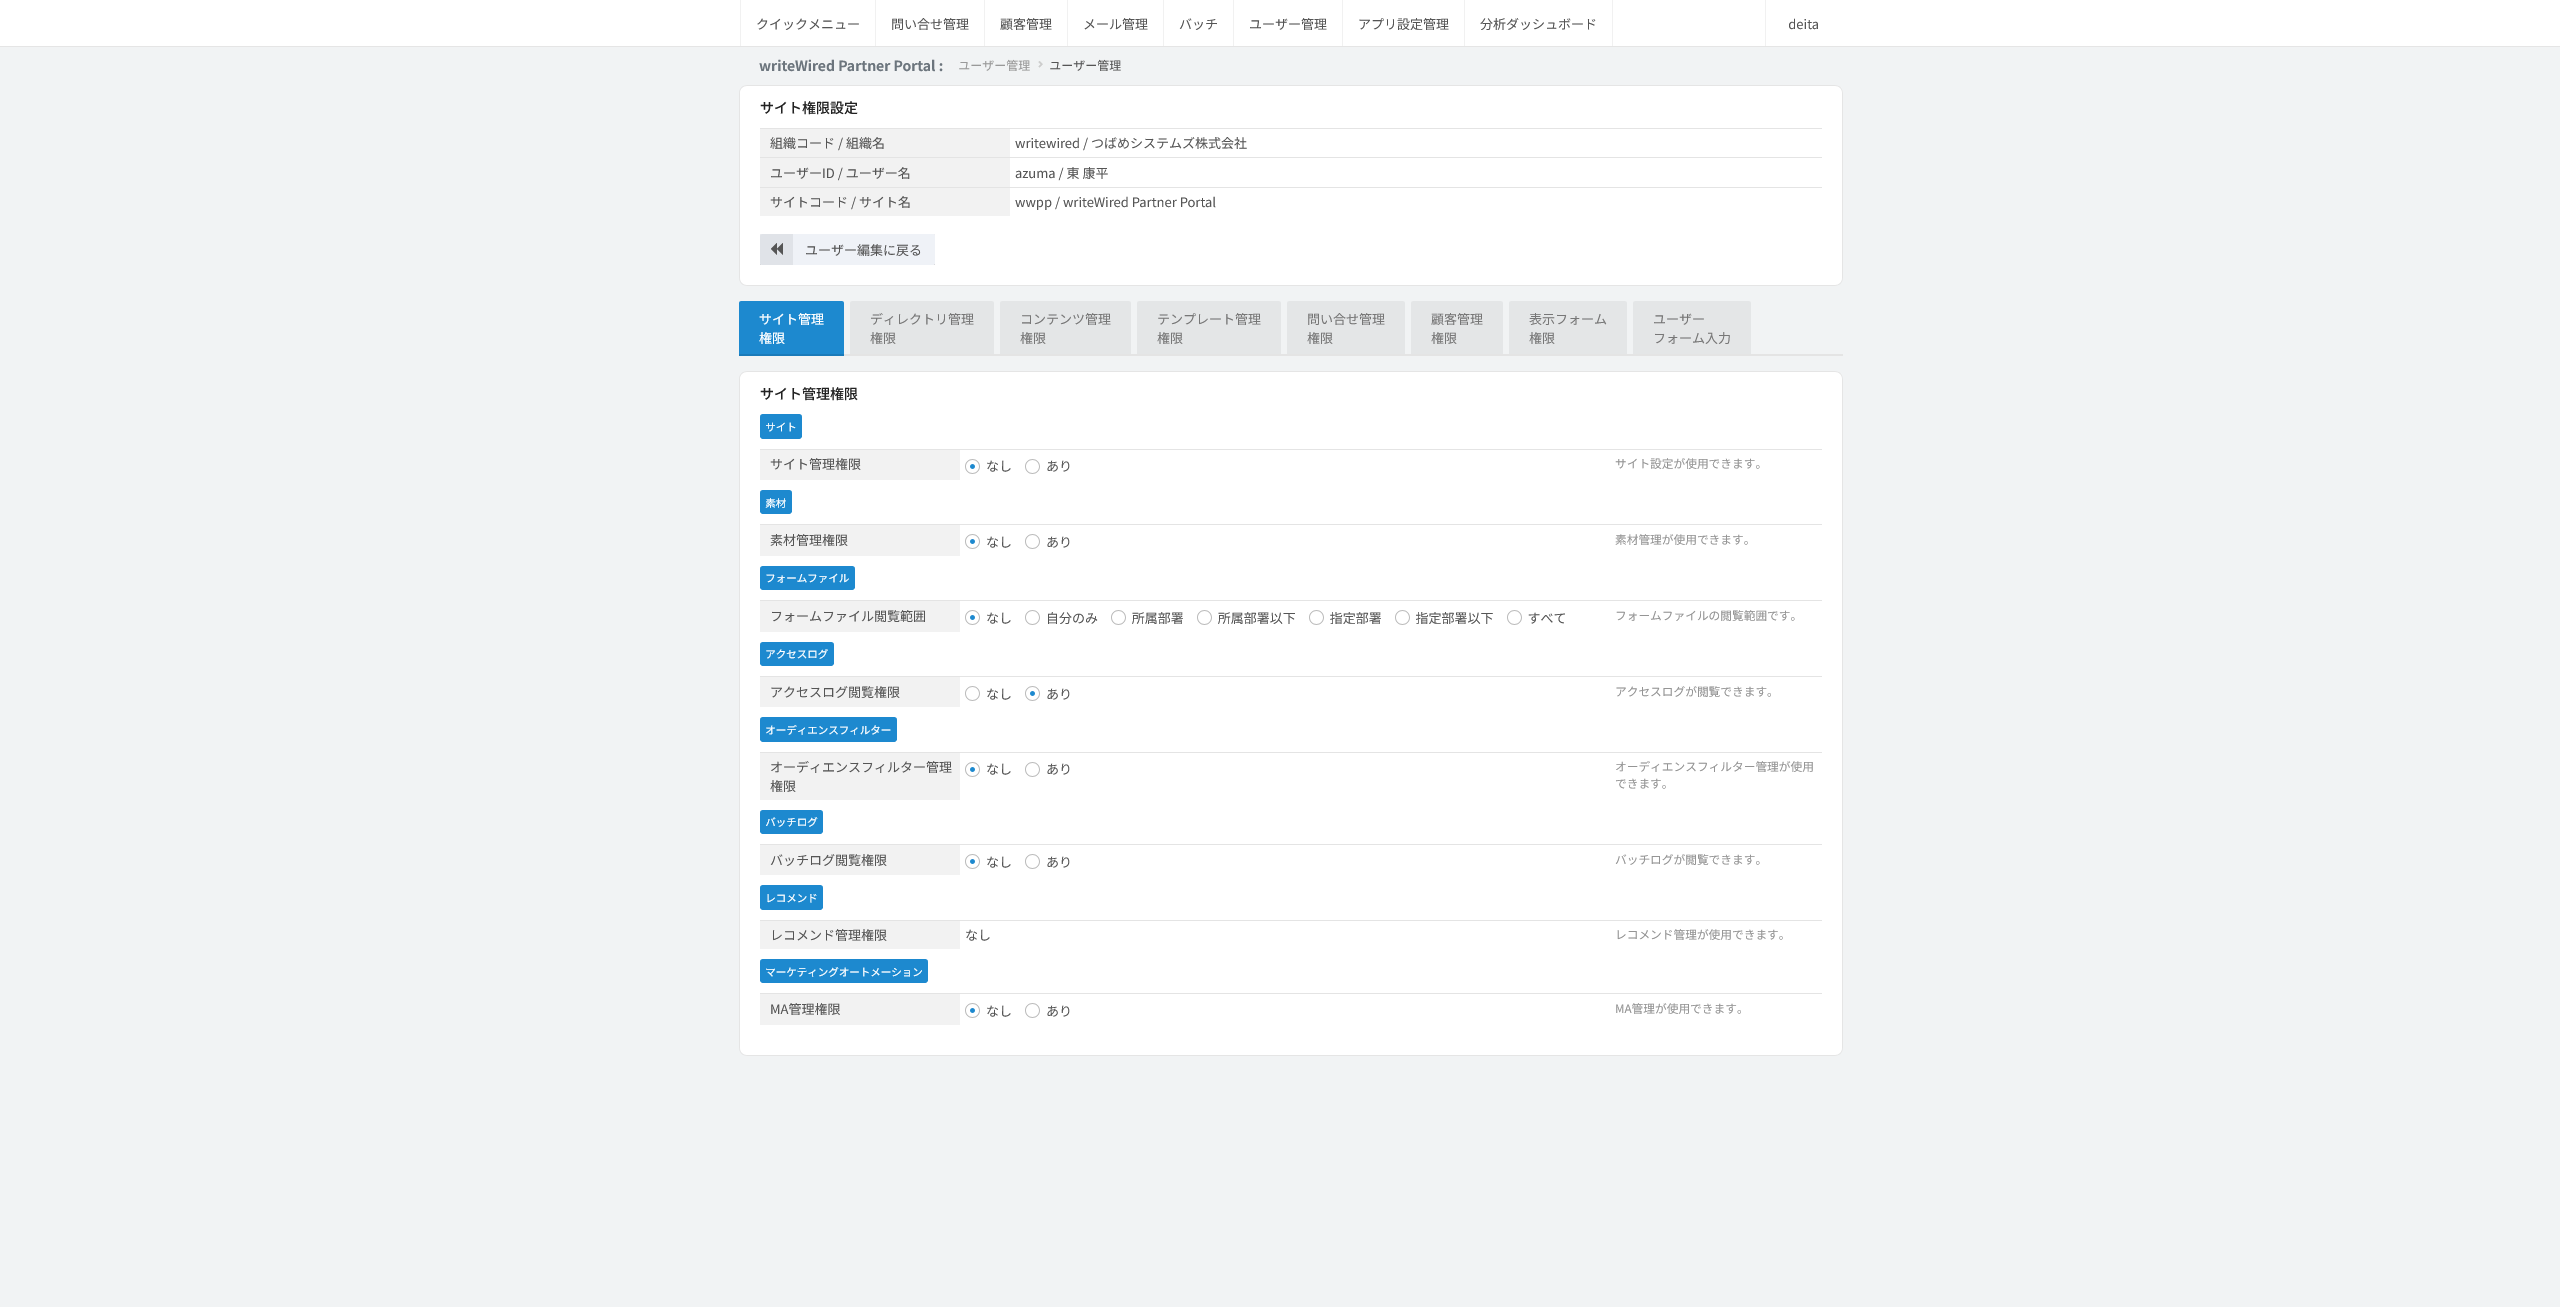Set 素材管理権限 to あり
Screen dimensions: 2560x1307
[1032, 542]
